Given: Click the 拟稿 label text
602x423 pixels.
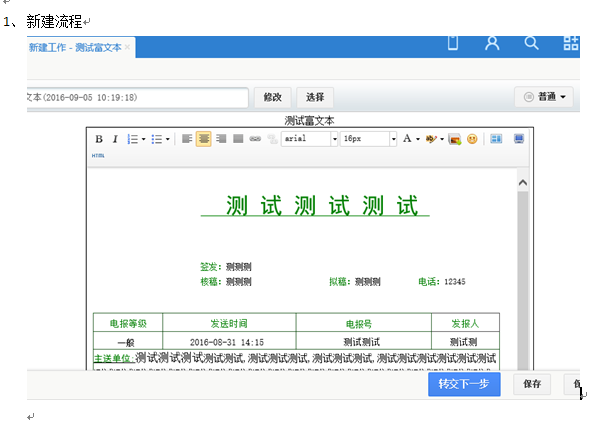Looking at the screenshot, I should pos(340,282).
